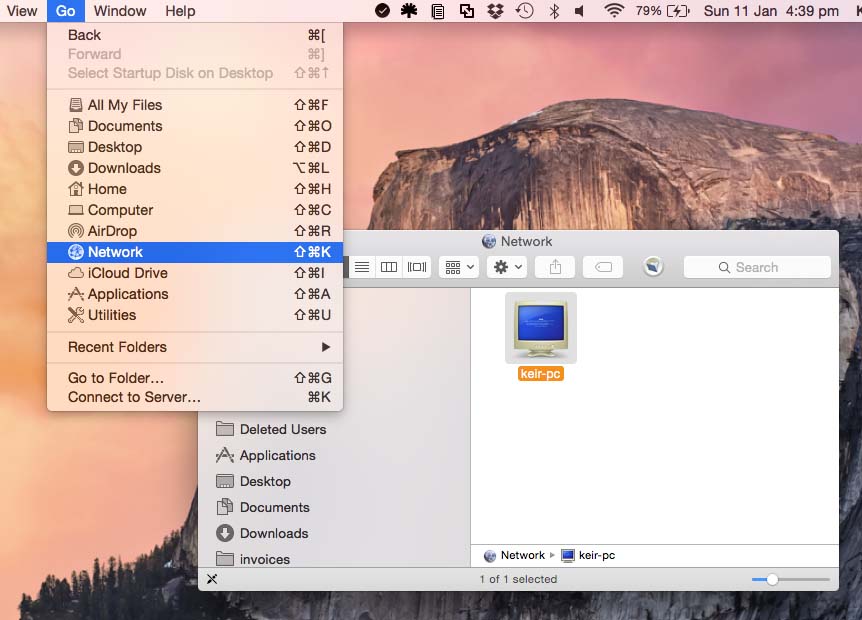This screenshot has width=862, height=620.
Task: Click the date and time in menu bar
Action: tap(771, 11)
